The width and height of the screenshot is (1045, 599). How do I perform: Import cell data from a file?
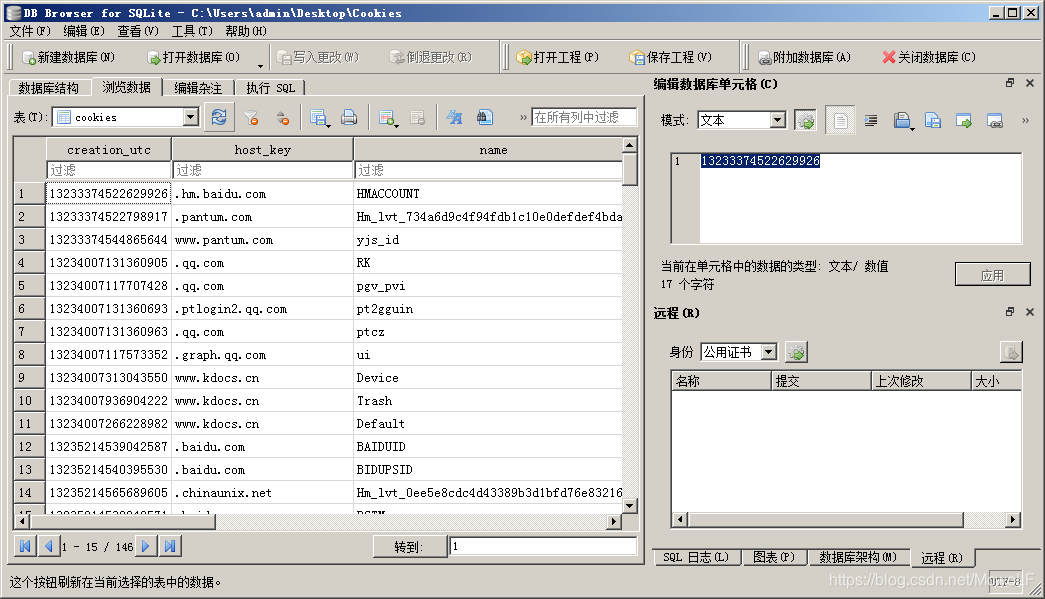click(x=903, y=118)
